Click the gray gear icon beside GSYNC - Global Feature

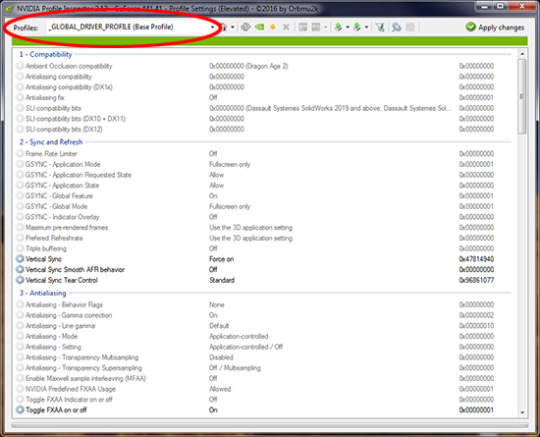tap(20, 196)
